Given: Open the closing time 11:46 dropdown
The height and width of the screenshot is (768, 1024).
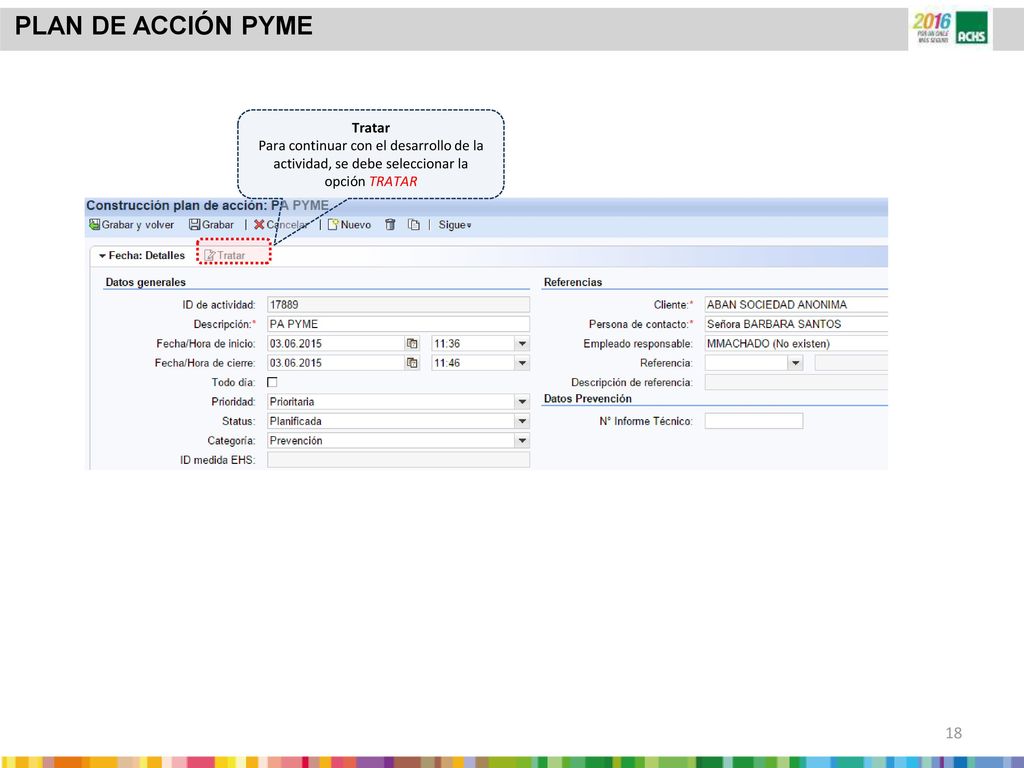Looking at the screenshot, I should pyautogui.click(x=522, y=363).
